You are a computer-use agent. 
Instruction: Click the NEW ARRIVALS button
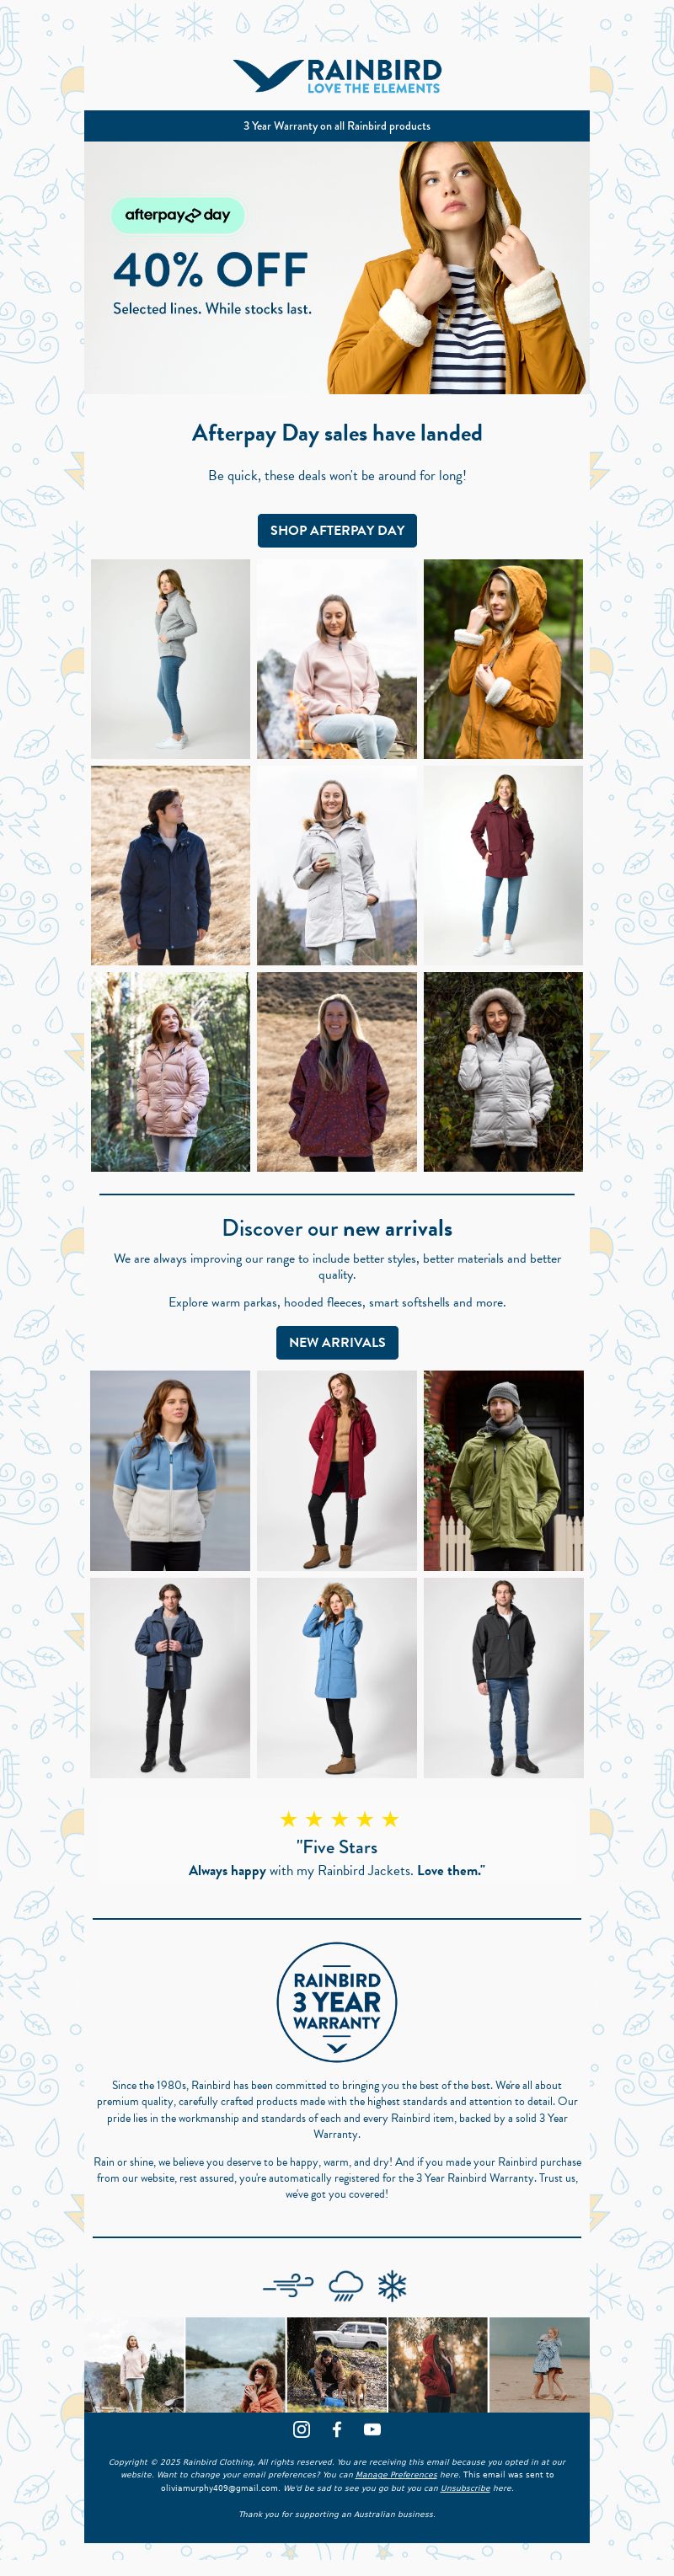[x=337, y=1342]
